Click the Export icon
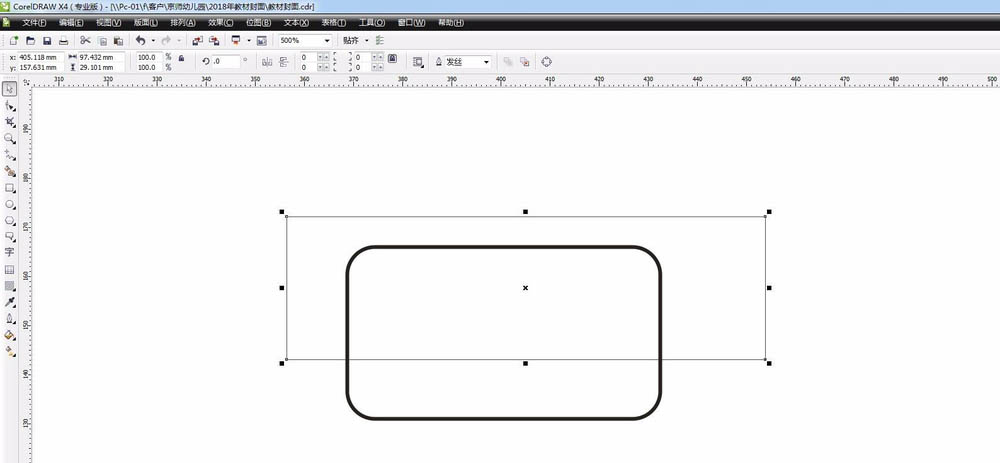1000x463 pixels. 214,40
